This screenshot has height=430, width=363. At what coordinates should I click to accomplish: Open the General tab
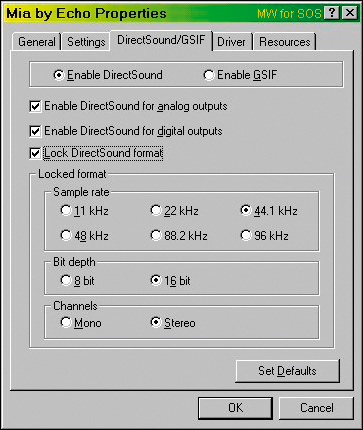click(36, 42)
